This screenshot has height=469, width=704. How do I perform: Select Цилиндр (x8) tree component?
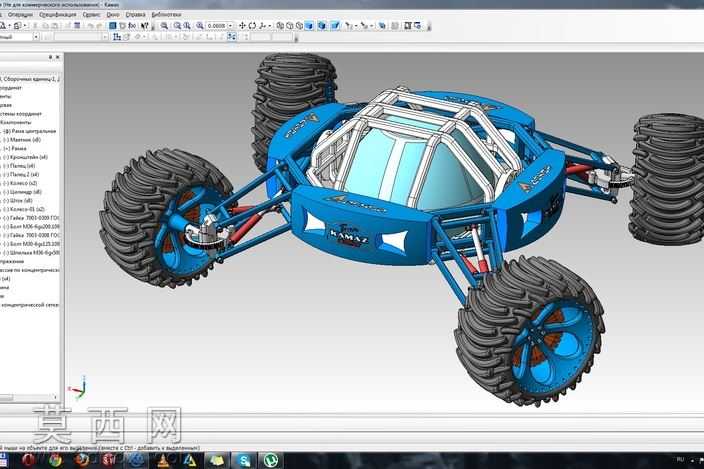tap(22, 192)
